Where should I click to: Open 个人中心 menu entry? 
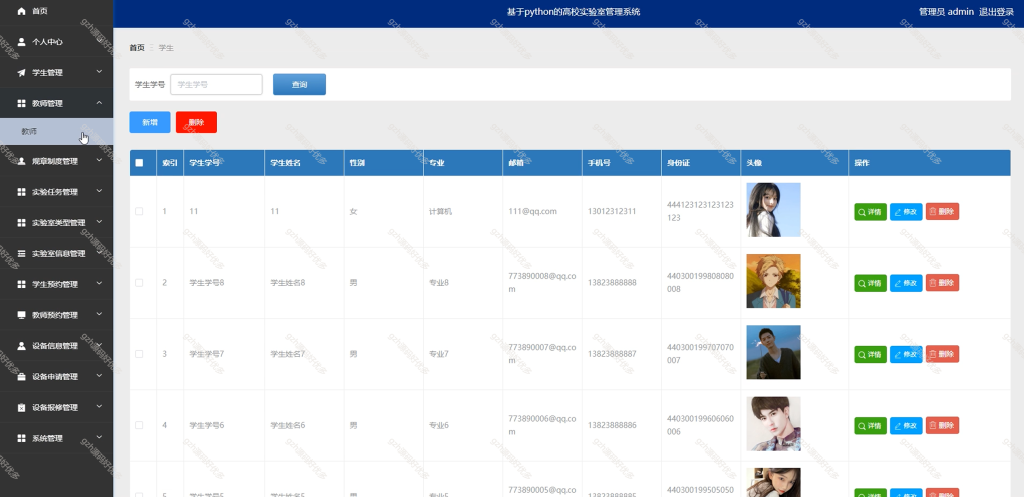pyautogui.click(x=47, y=42)
